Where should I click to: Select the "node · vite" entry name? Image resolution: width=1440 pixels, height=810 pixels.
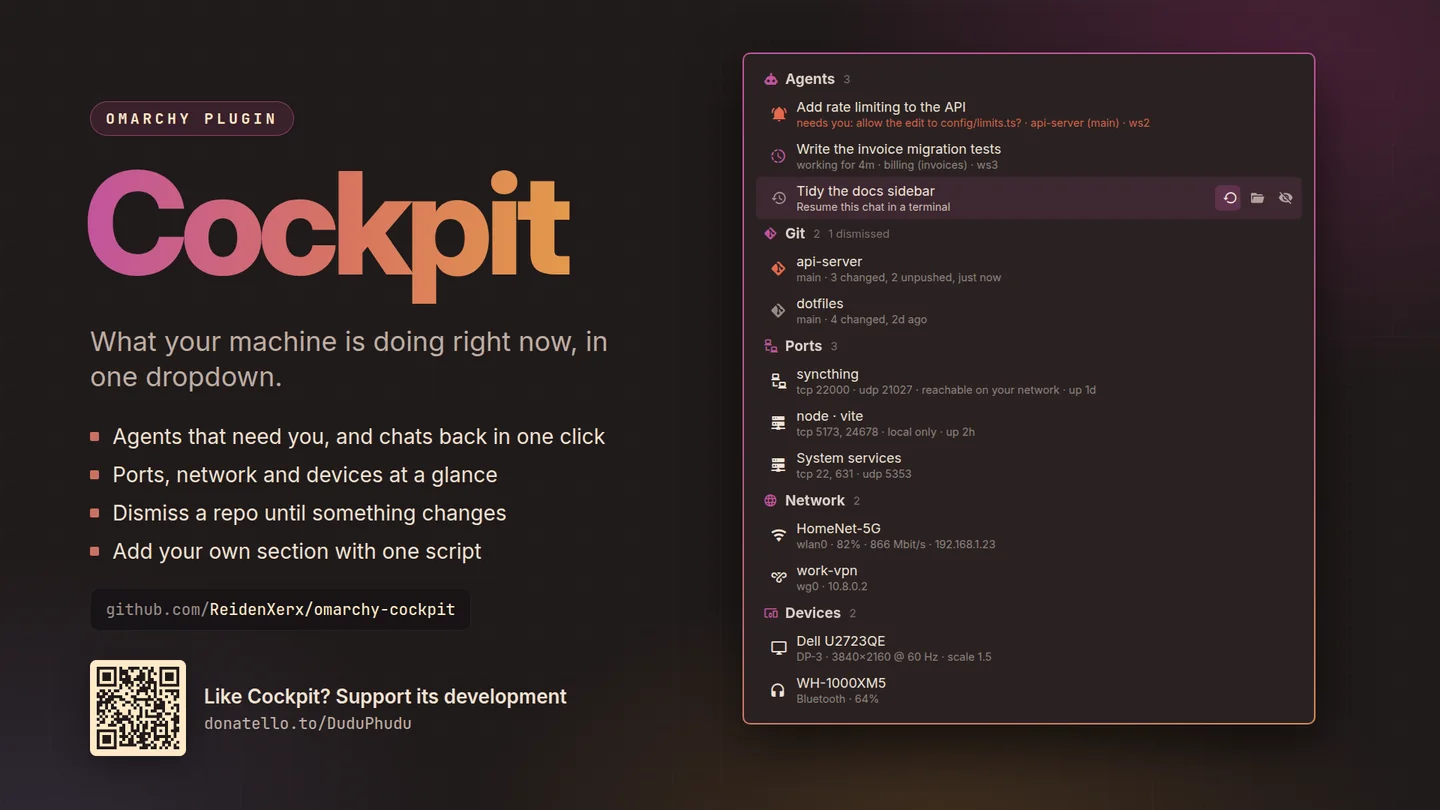coord(830,416)
